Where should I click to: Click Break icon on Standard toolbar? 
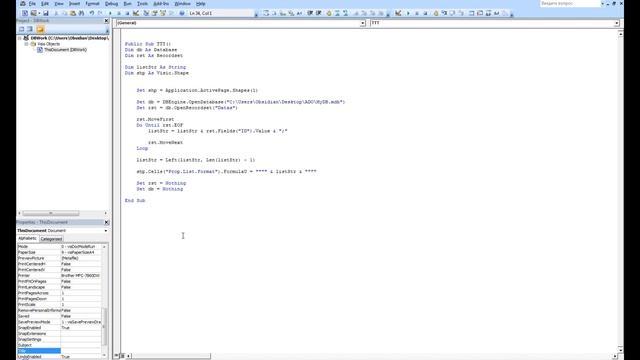pyautogui.click(x=119, y=13)
